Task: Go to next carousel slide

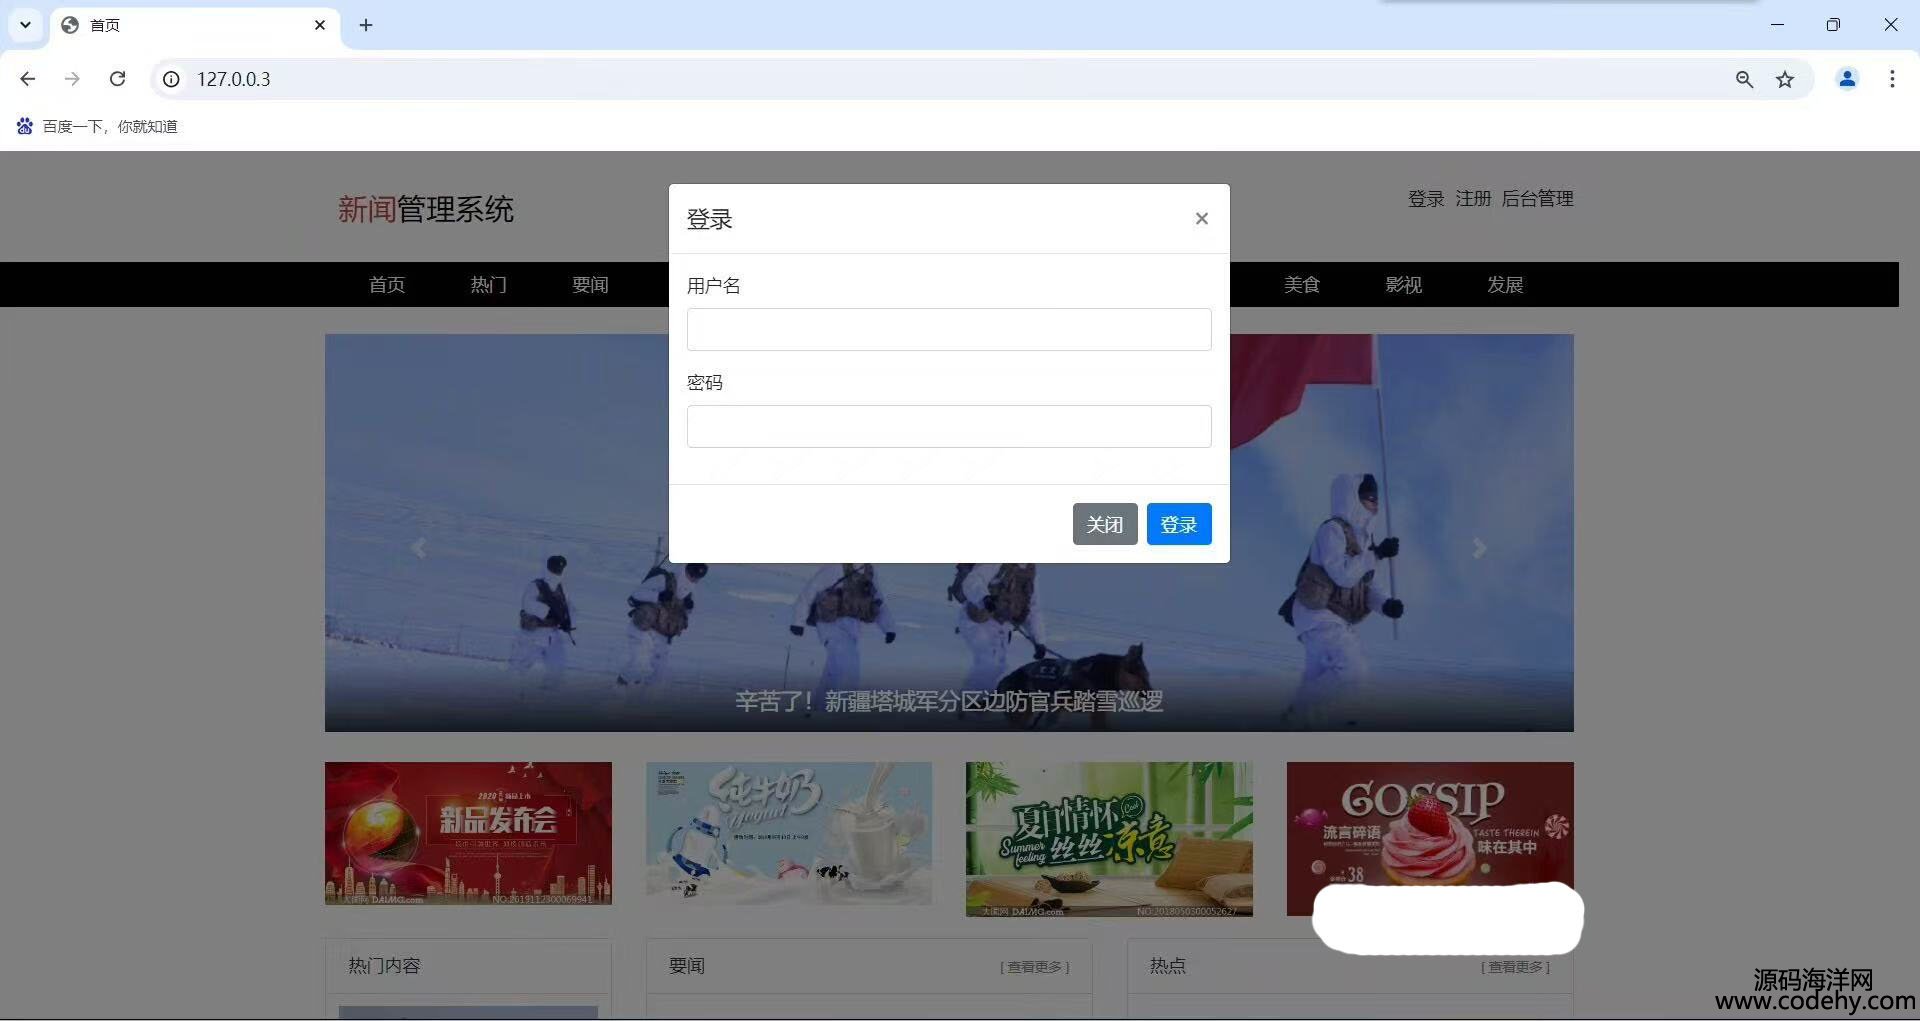Action: pos(1479,548)
